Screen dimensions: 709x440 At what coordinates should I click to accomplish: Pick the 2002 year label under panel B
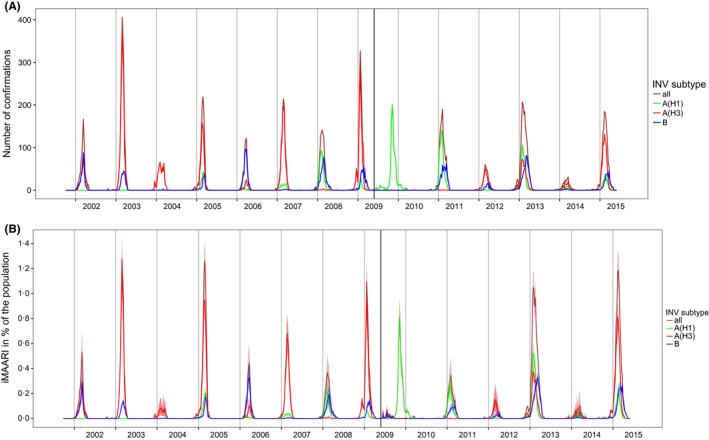click(95, 435)
